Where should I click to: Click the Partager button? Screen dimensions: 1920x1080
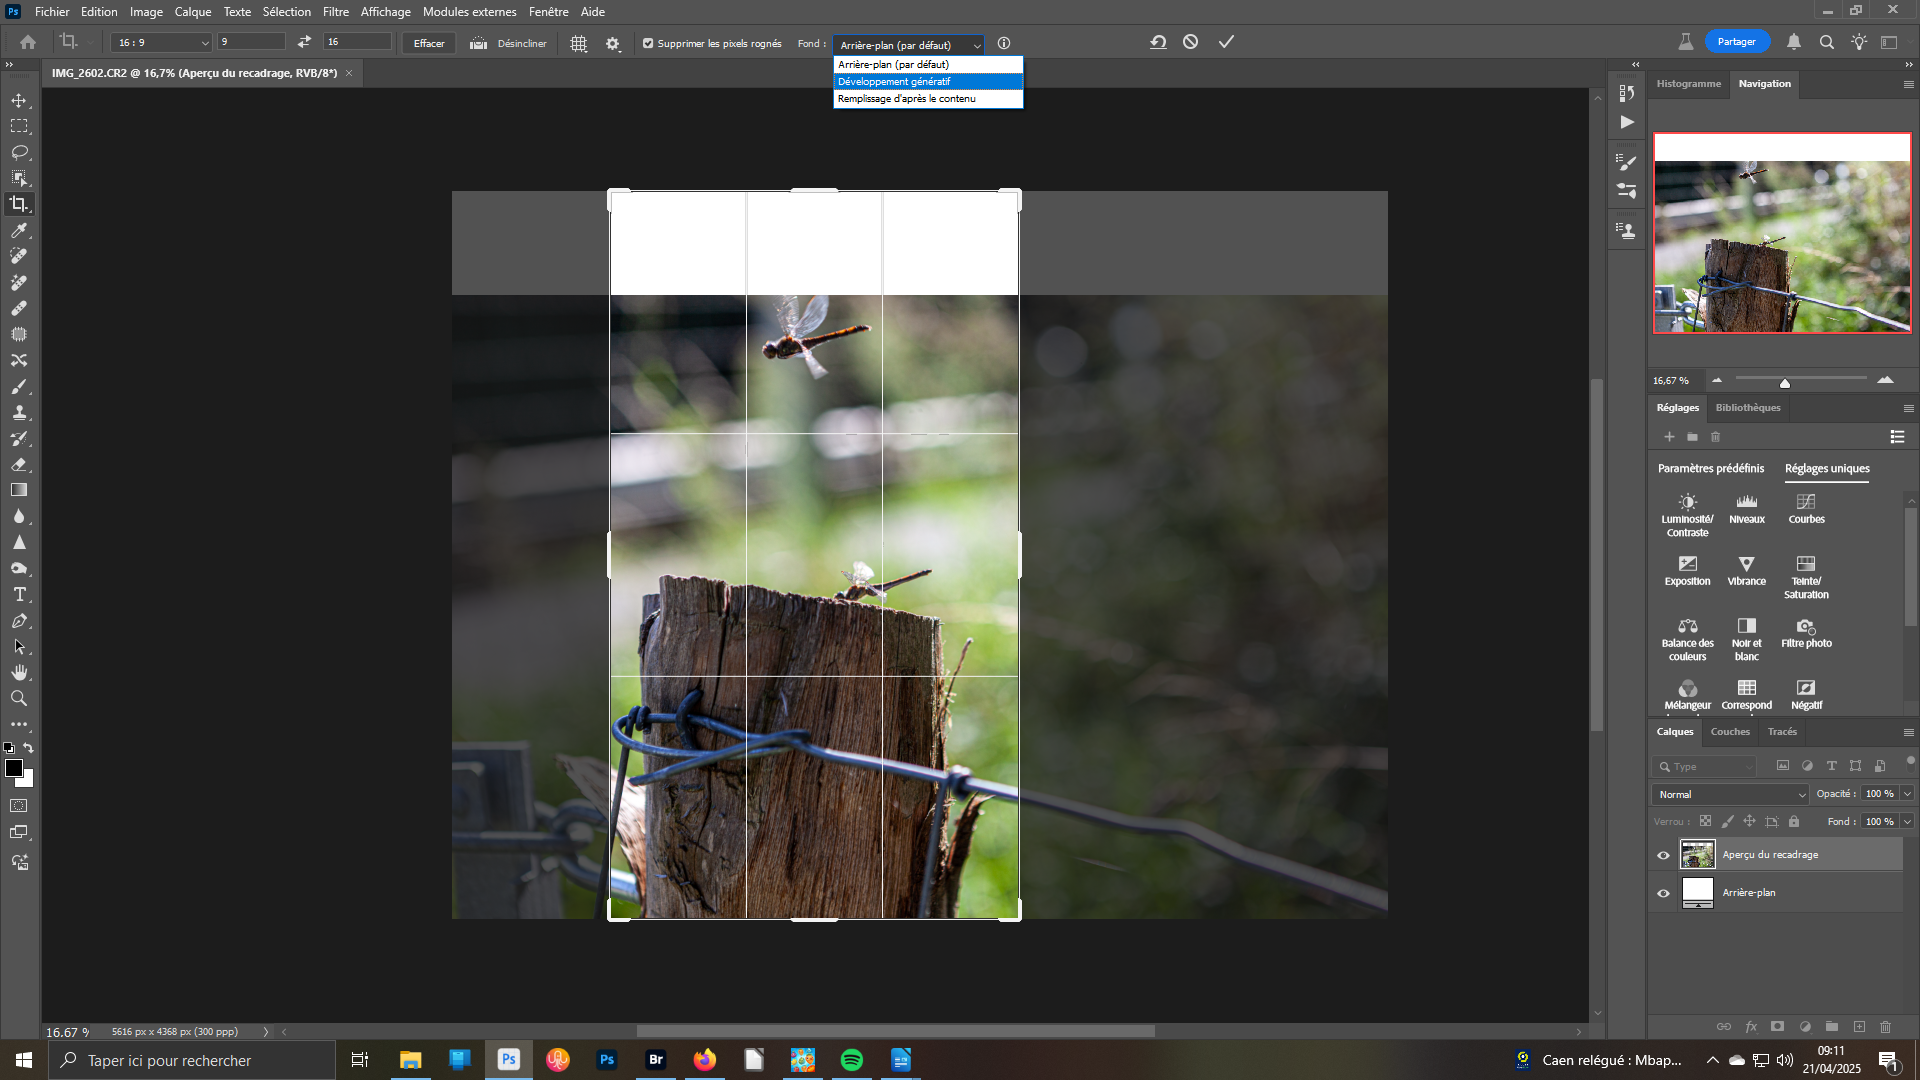[x=1736, y=42]
